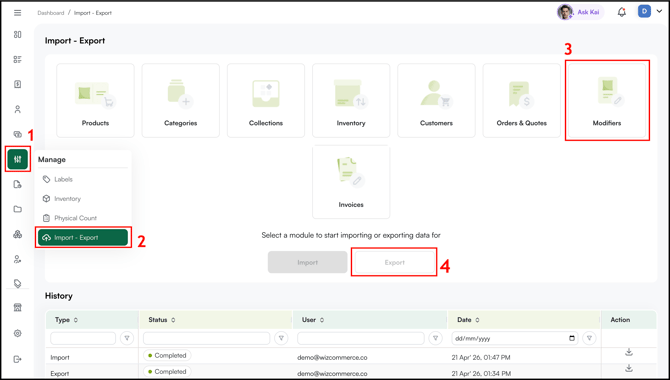The width and height of the screenshot is (670, 380).
Task: Open the payments cards sidebar icon
Action: (x=18, y=134)
